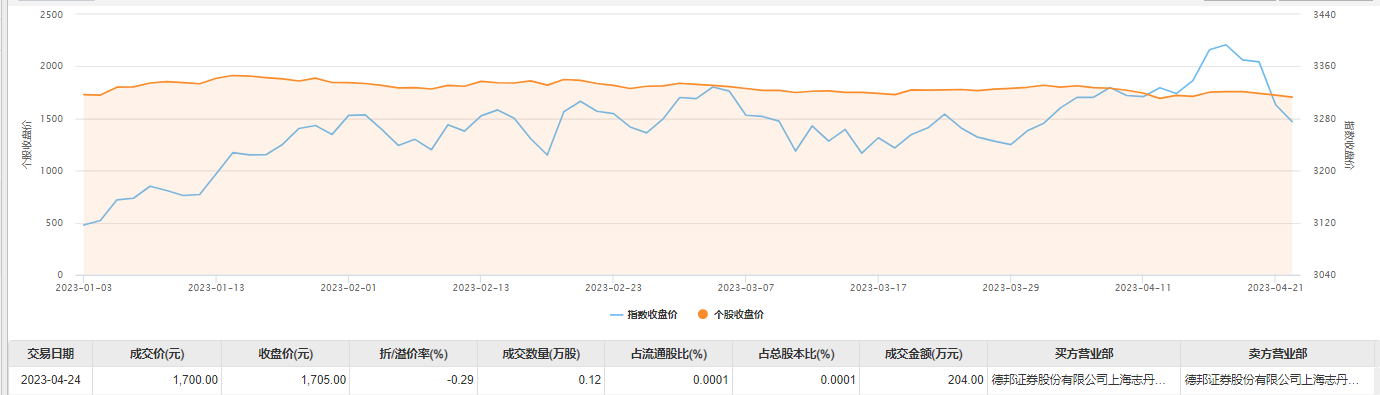Select the 204.00 amount cell
Viewport: 1380px width, 395px height.
pyautogui.click(x=923, y=380)
